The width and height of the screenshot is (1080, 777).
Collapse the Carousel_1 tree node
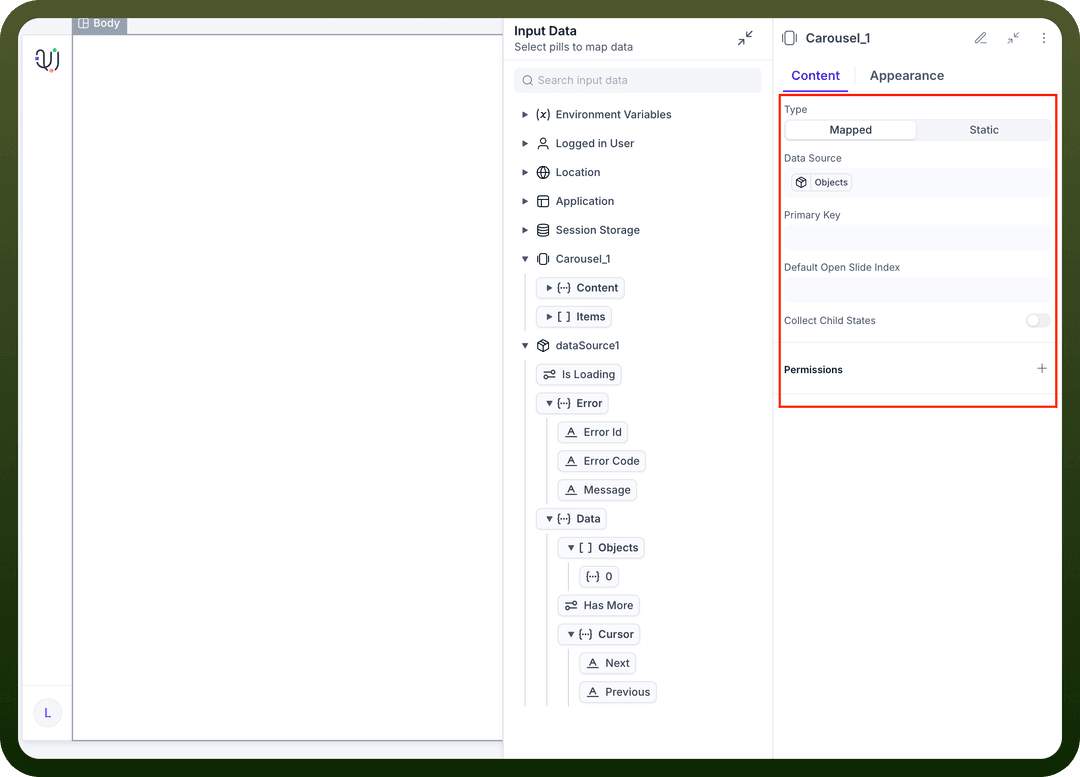pos(525,259)
